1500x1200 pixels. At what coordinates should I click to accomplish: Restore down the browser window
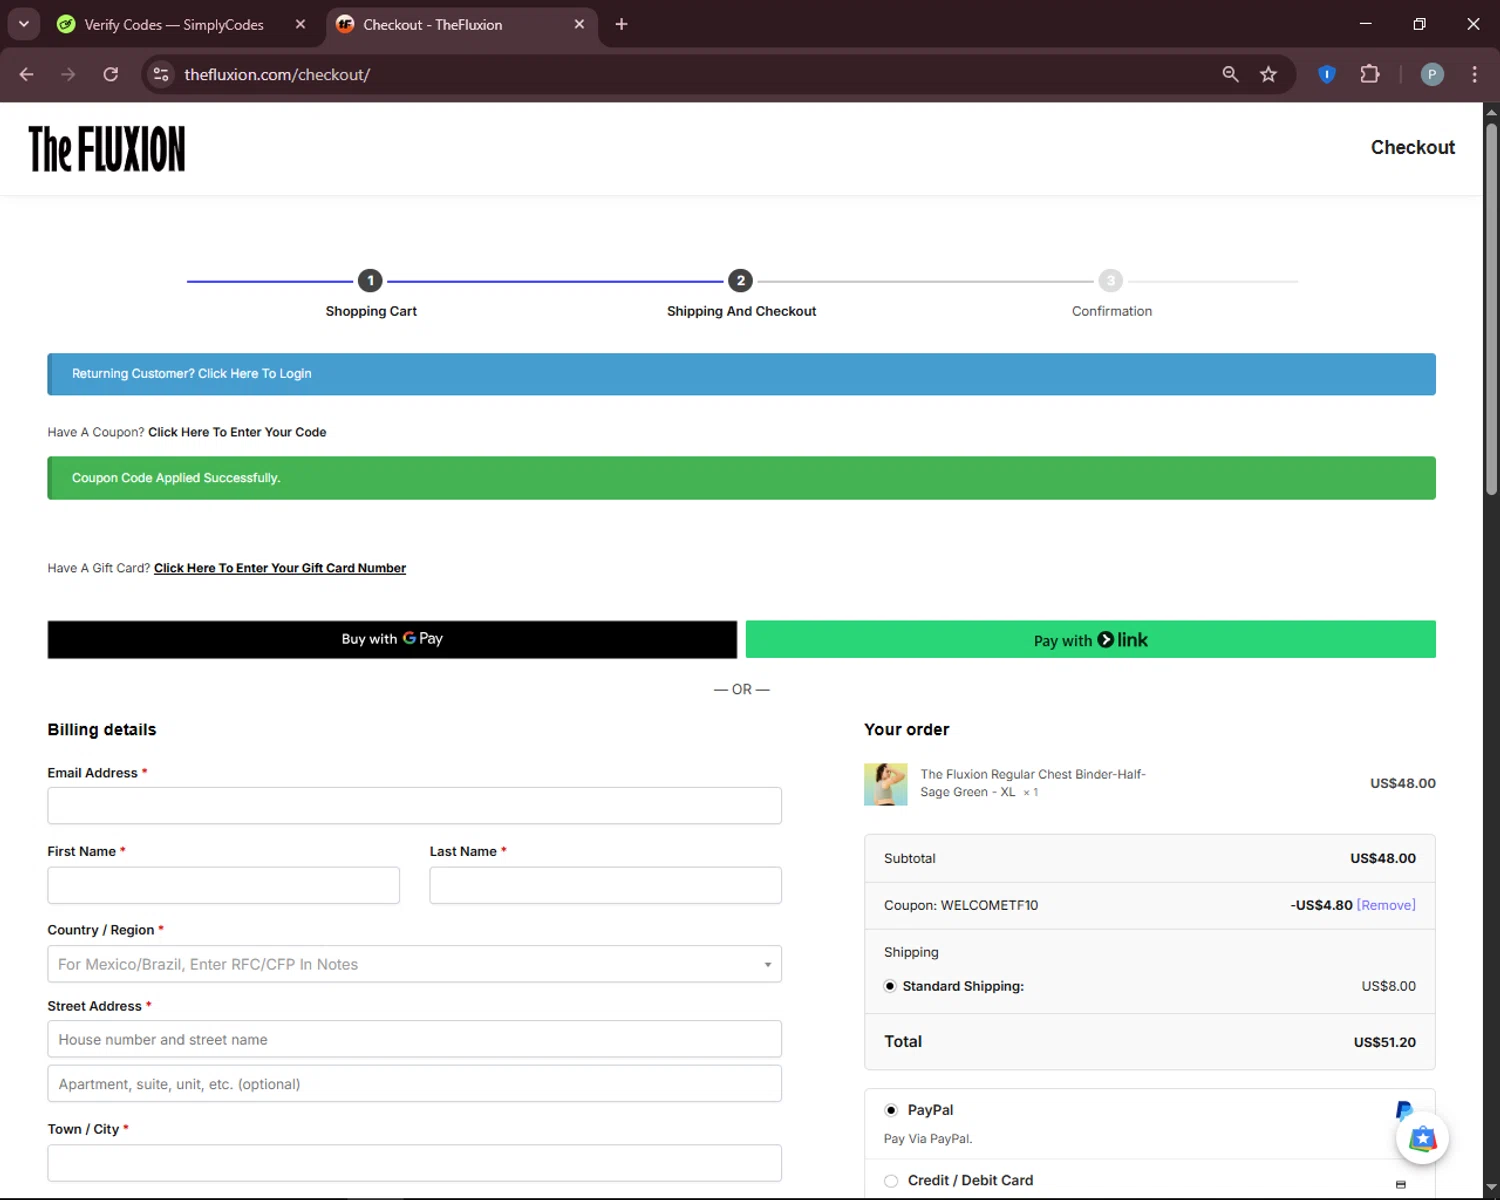(x=1419, y=24)
